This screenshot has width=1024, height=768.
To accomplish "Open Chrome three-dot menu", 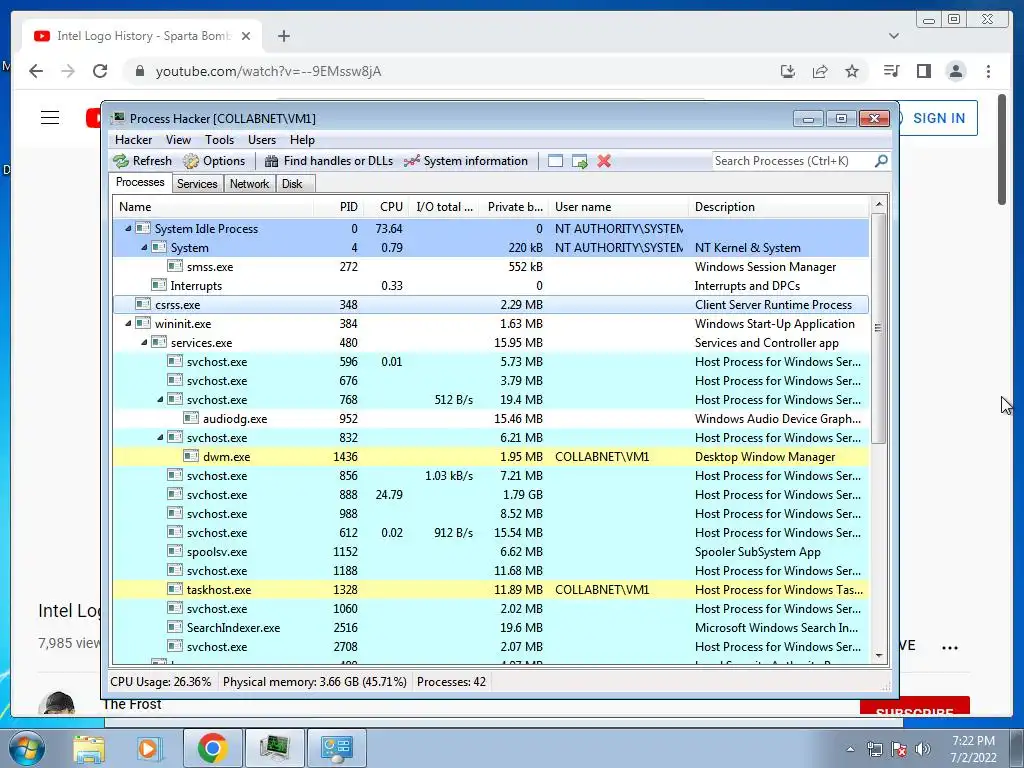I will 988,71.
